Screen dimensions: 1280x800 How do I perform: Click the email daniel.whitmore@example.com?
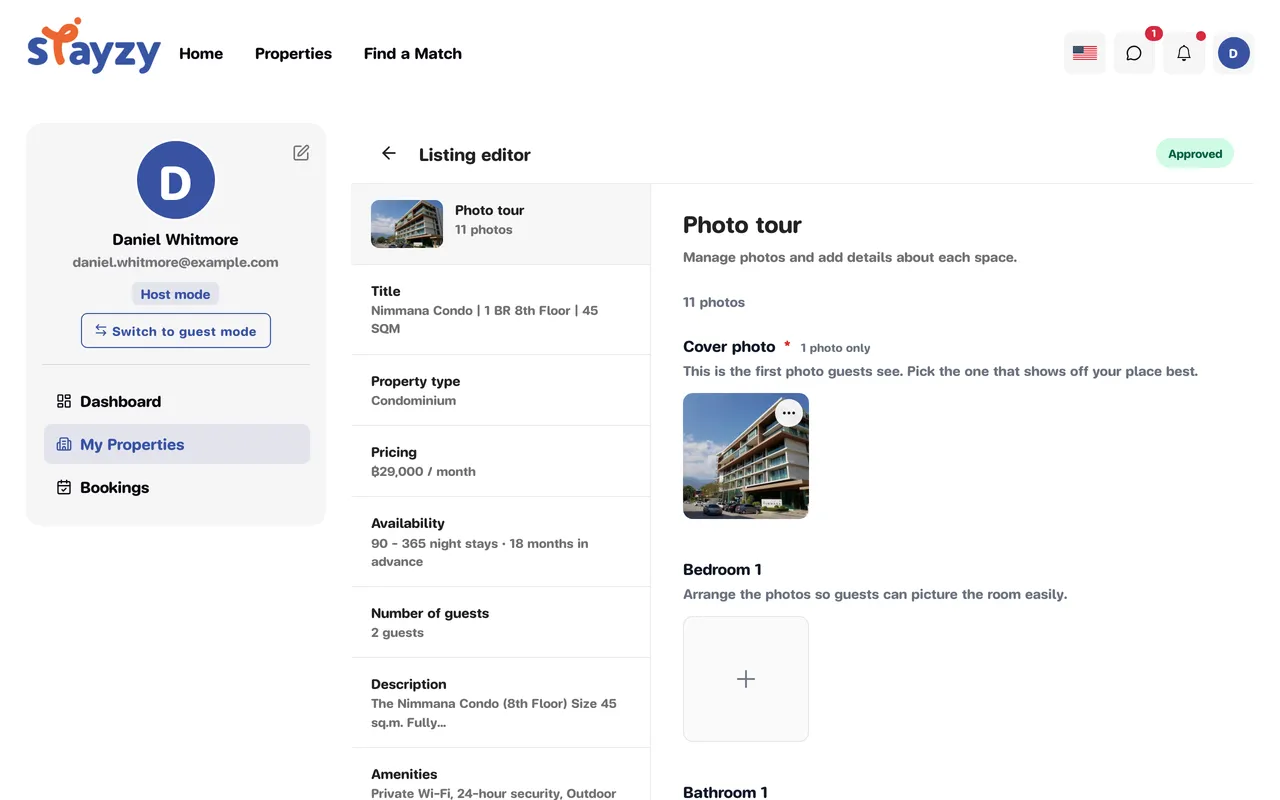tap(175, 262)
